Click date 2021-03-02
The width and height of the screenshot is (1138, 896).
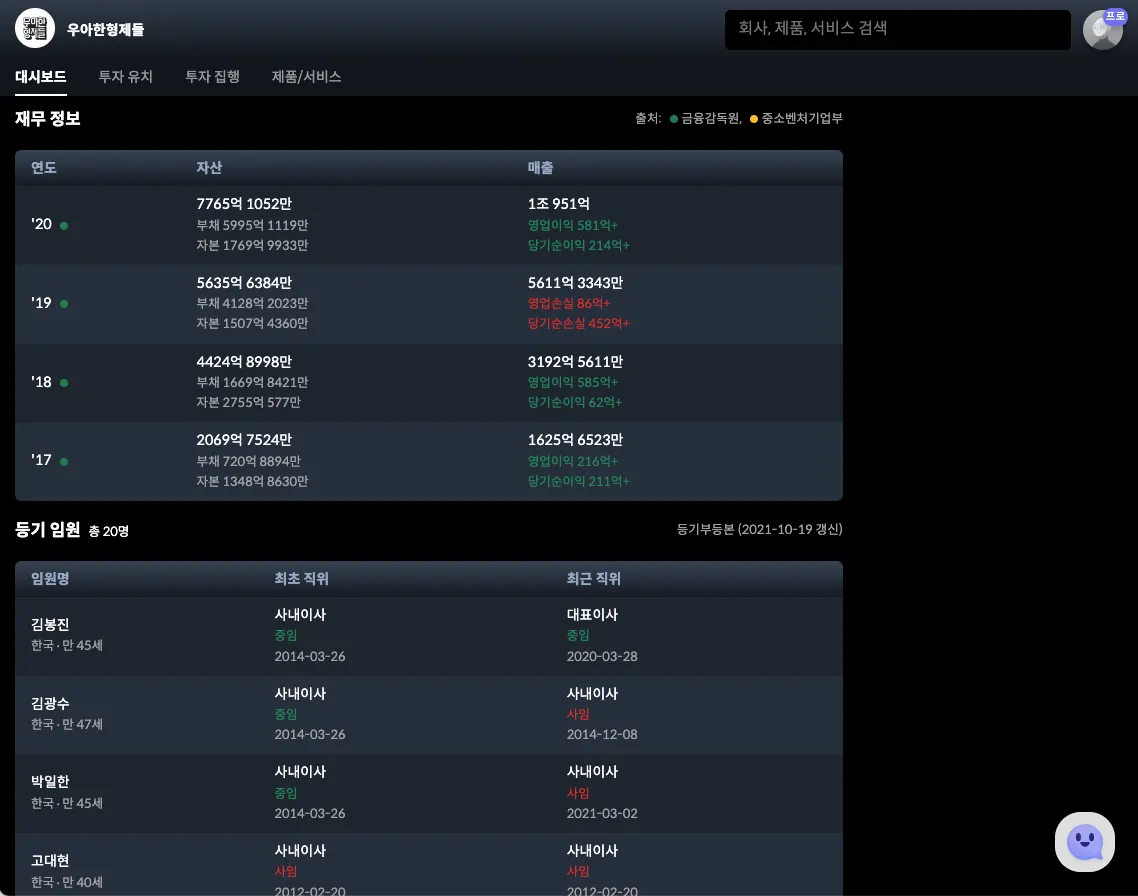point(602,813)
